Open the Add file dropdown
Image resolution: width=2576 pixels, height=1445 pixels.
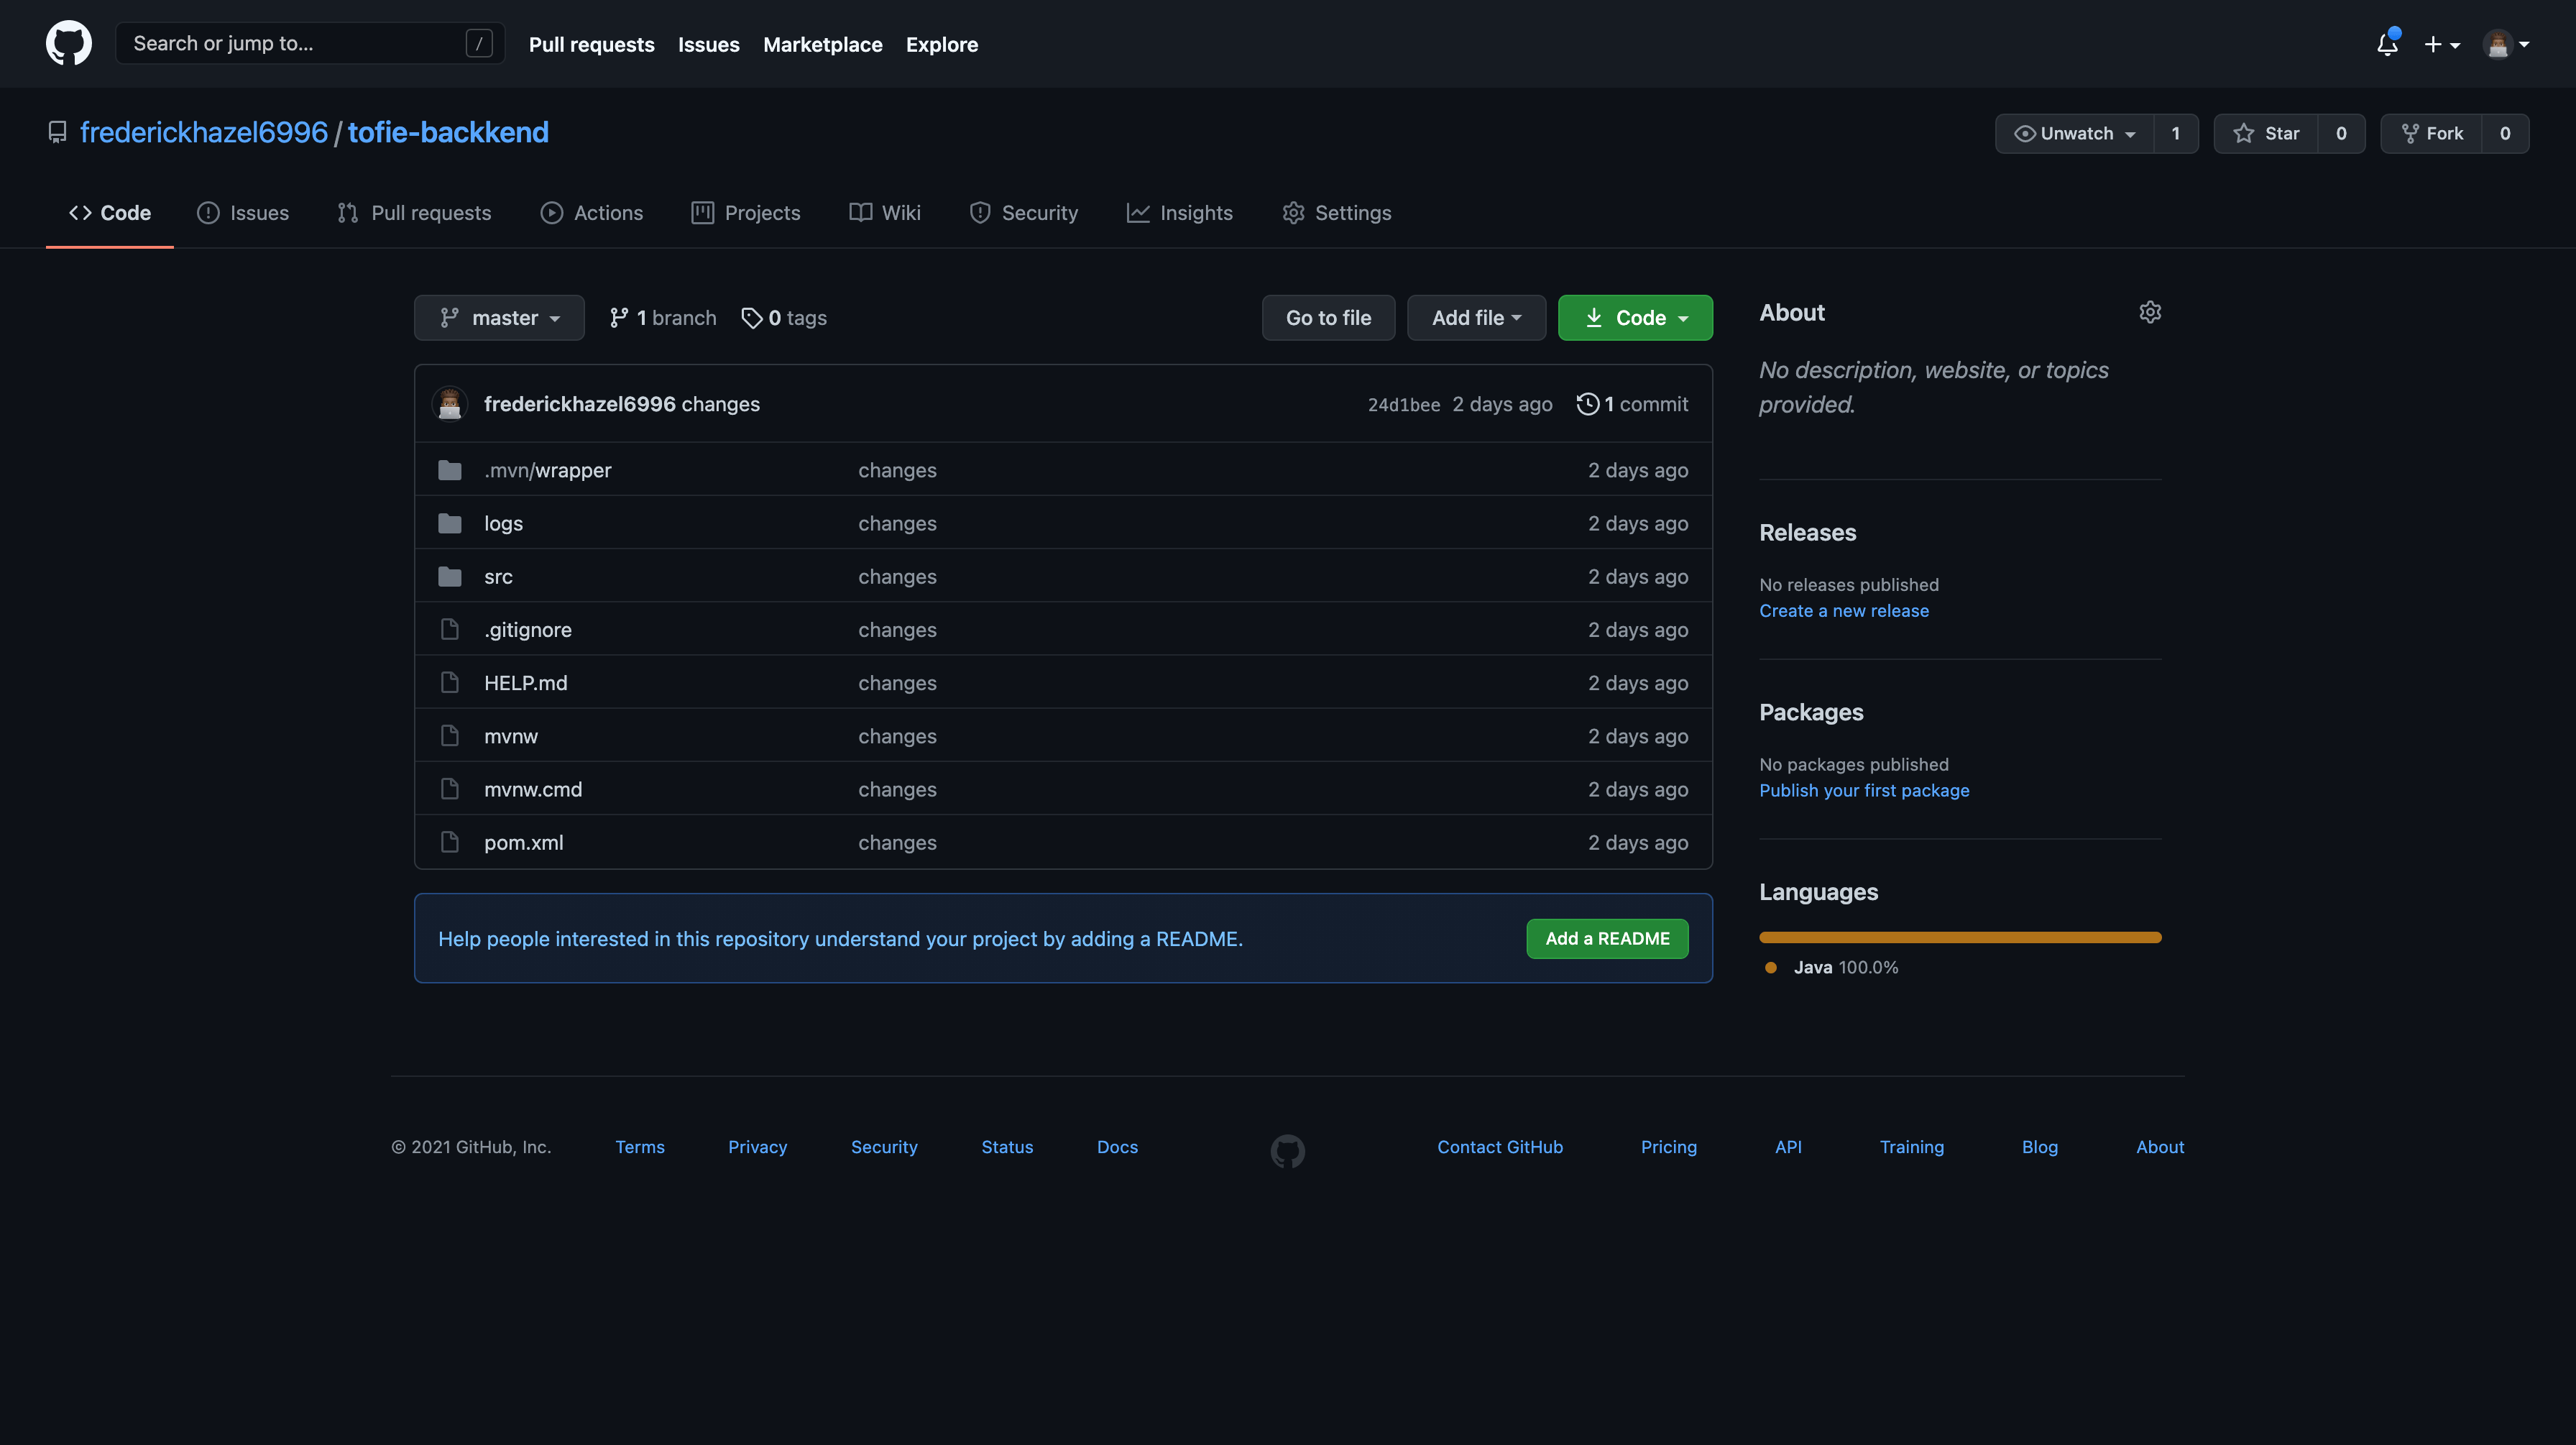point(1476,318)
